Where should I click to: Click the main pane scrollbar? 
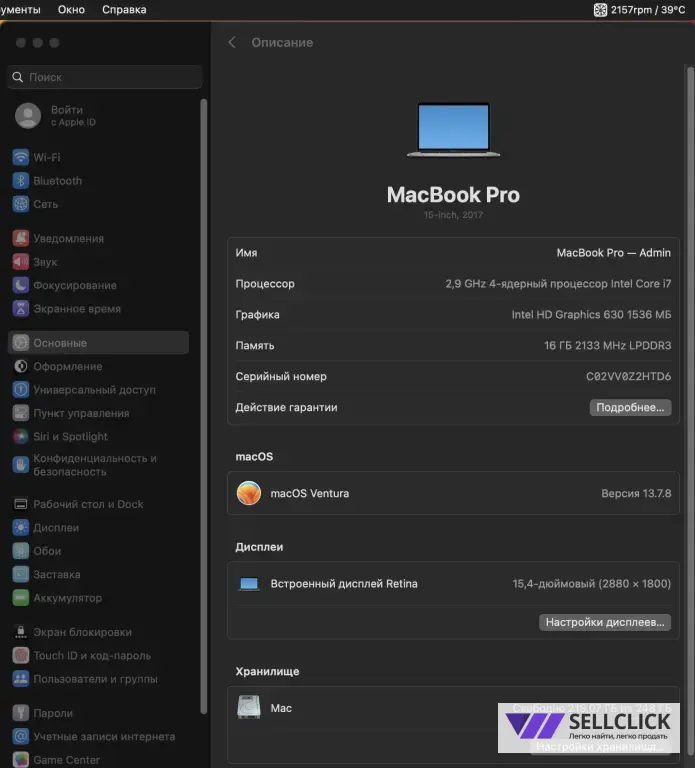pyautogui.click(x=691, y=411)
